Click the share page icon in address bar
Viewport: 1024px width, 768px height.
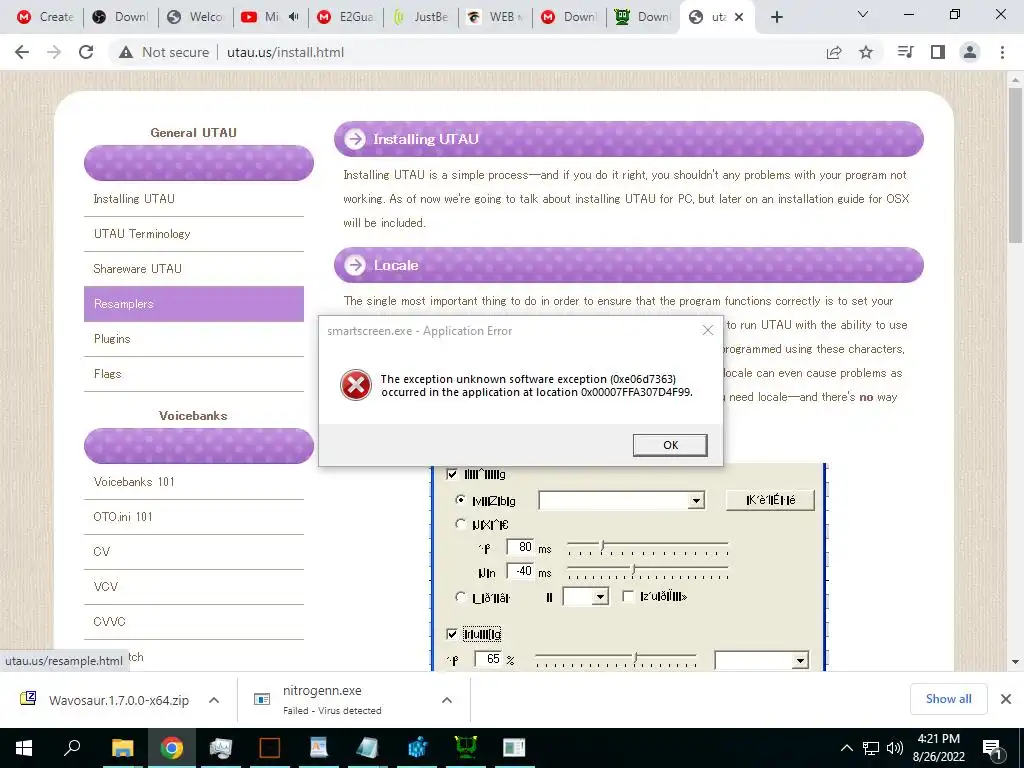pyautogui.click(x=834, y=52)
